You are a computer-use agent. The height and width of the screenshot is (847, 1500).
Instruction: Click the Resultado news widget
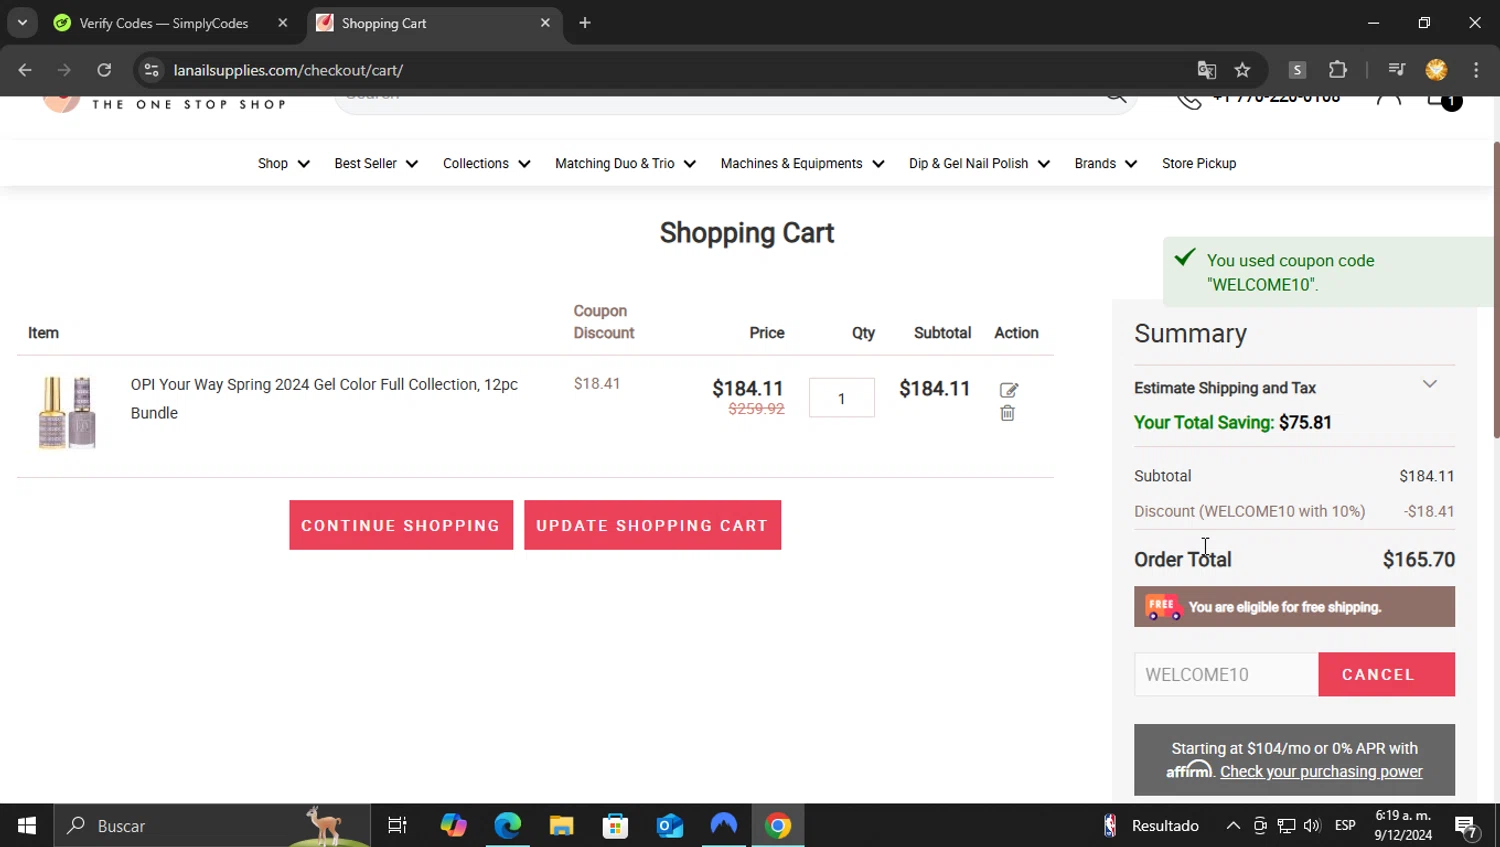tap(1150, 826)
